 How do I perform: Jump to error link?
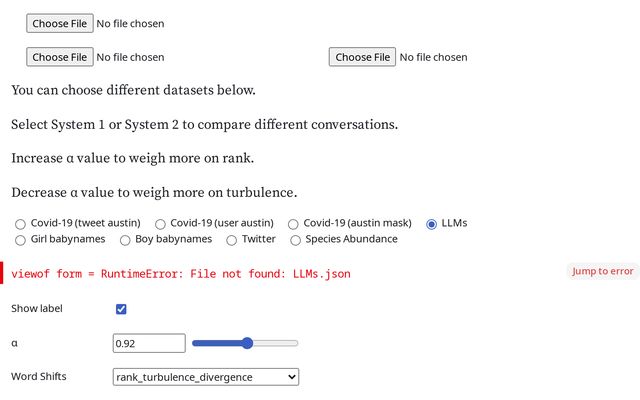(x=602, y=271)
